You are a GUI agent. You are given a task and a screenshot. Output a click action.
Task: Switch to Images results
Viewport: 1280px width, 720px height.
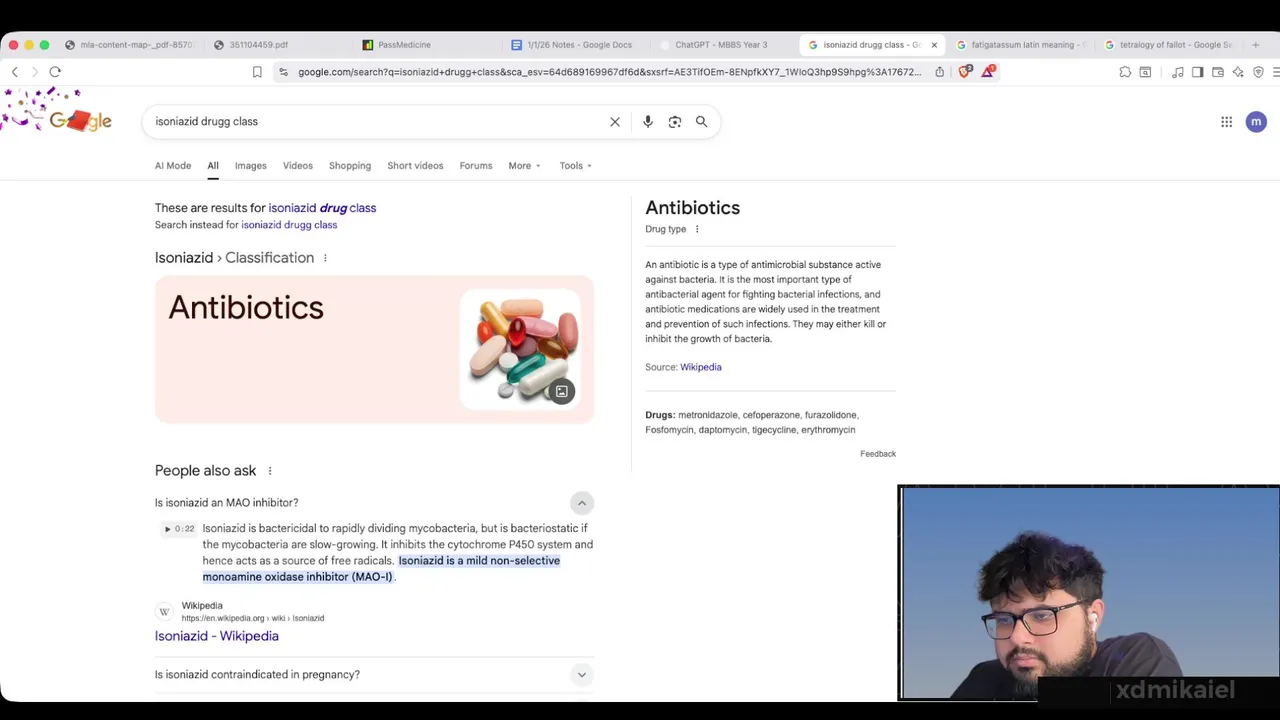[x=251, y=166]
